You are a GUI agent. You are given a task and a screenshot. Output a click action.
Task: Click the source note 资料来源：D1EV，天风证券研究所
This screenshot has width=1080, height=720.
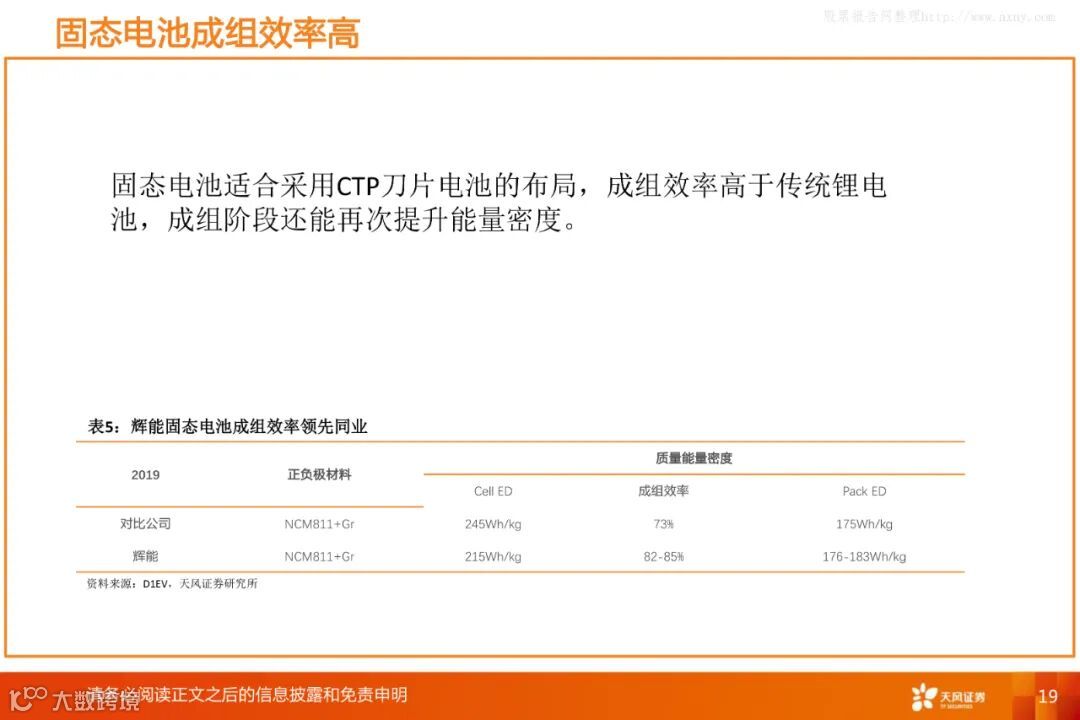pyautogui.click(x=172, y=584)
